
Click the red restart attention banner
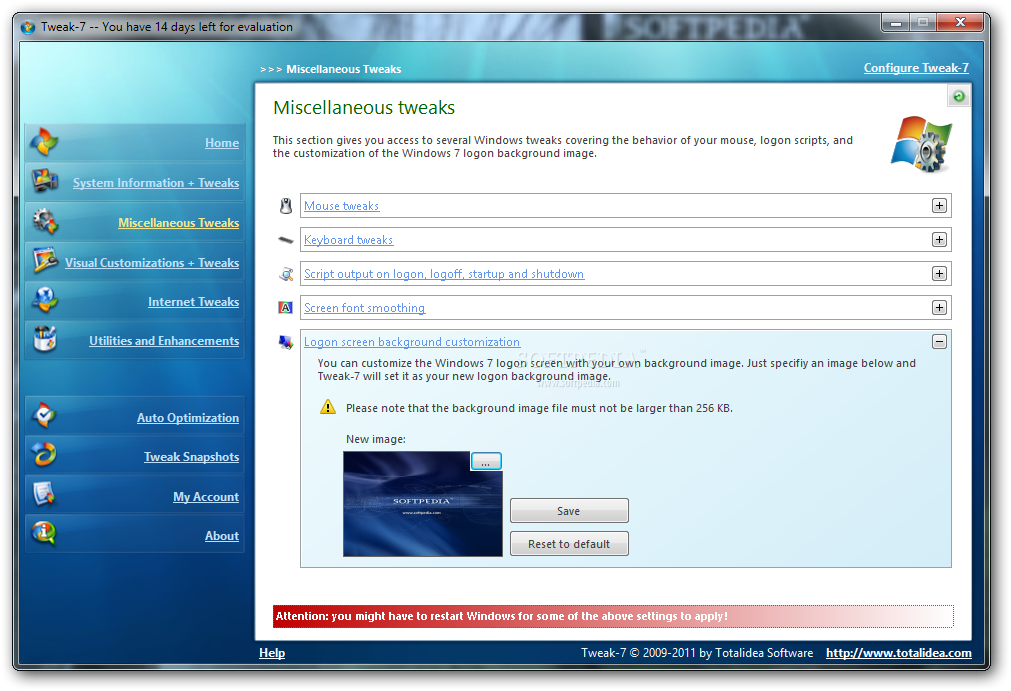[x=613, y=616]
